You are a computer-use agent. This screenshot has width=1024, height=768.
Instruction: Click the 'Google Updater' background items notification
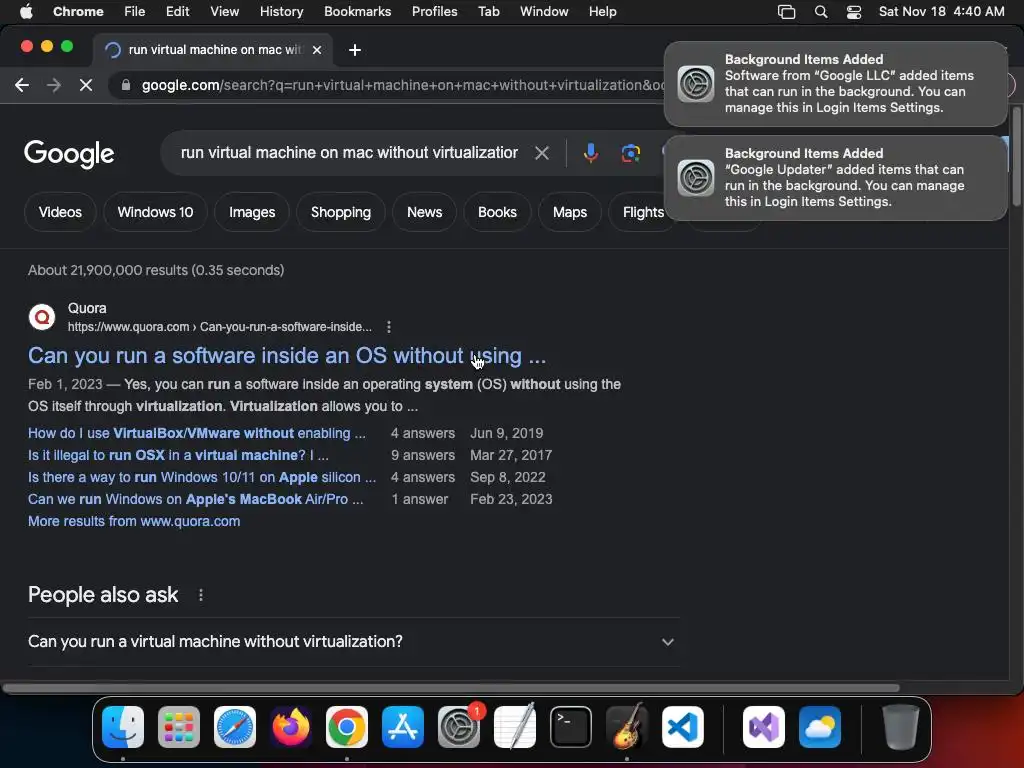click(835, 178)
